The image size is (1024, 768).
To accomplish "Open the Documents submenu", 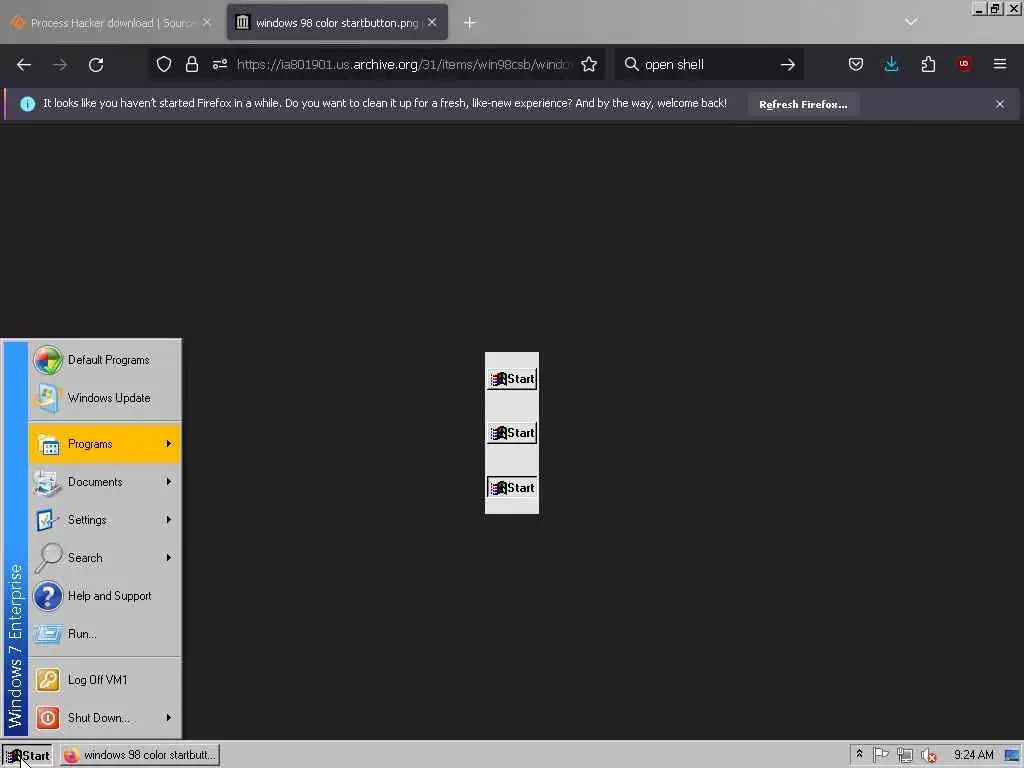I will (x=105, y=482).
